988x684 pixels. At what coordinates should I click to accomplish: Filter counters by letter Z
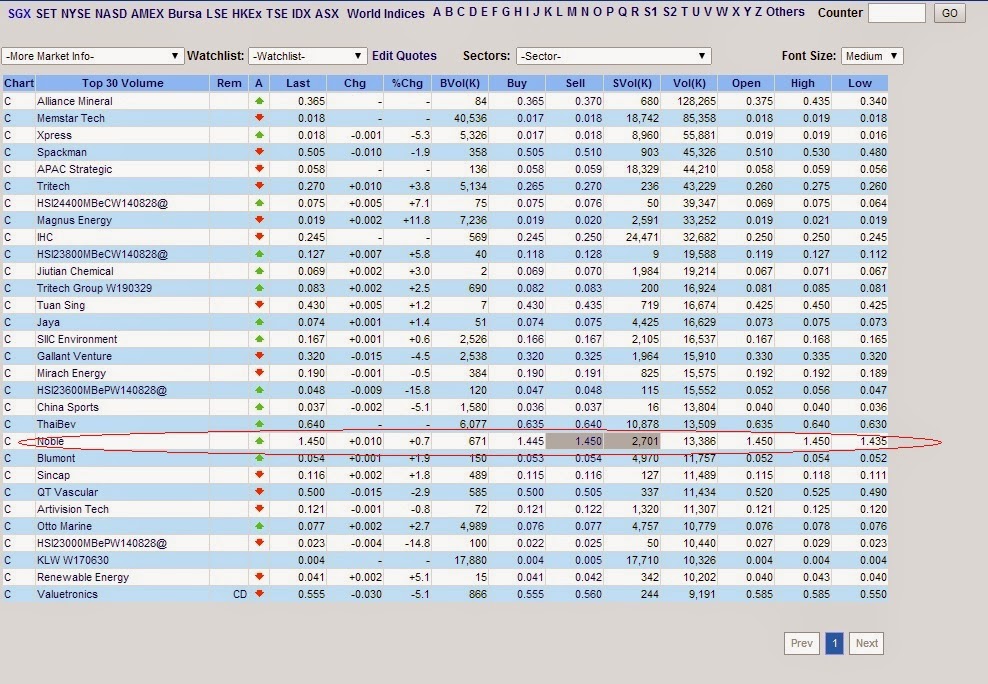(758, 12)
